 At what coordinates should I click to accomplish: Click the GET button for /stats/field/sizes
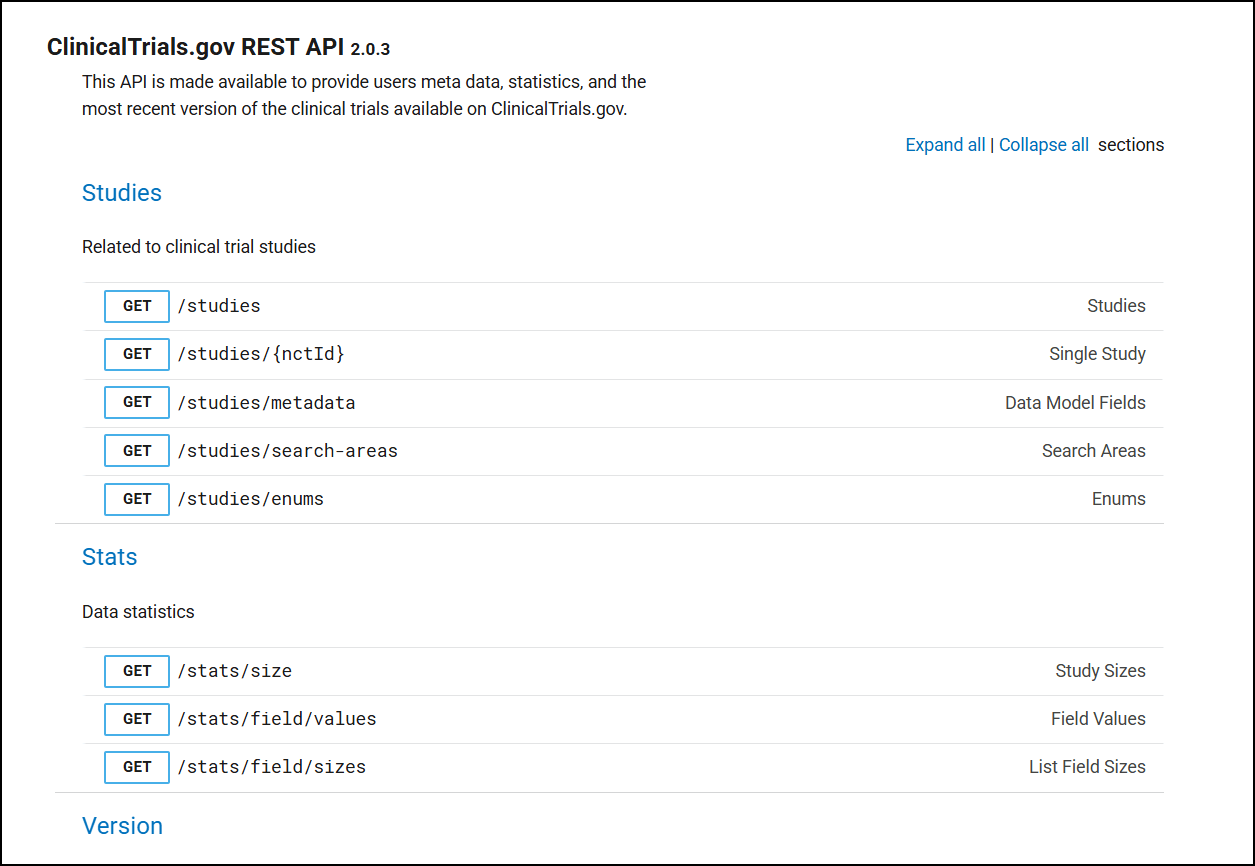click(x=137, y=767)
